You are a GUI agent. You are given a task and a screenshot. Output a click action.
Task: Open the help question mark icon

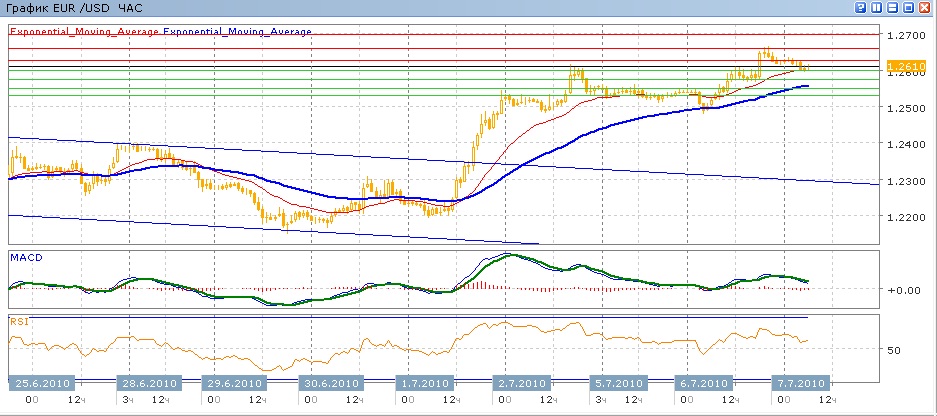(860, 7)
